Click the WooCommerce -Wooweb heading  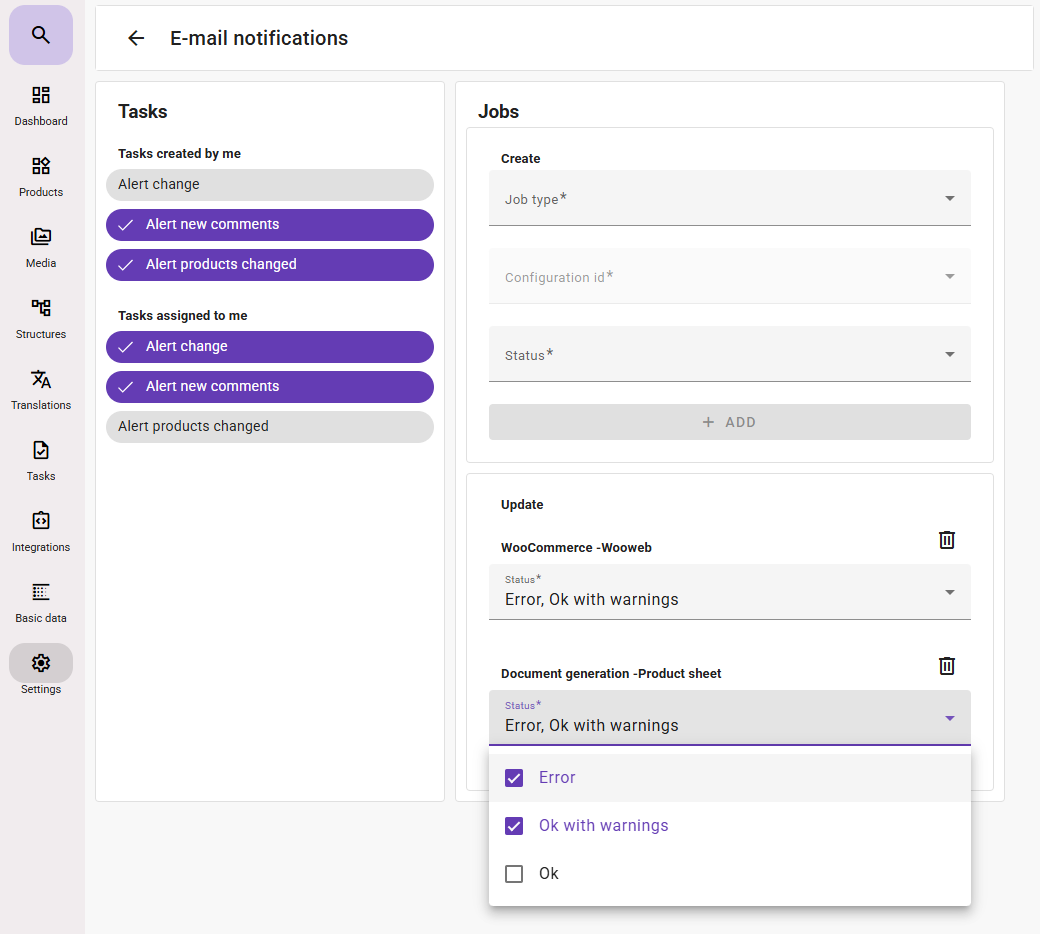[x=576, y=548]
